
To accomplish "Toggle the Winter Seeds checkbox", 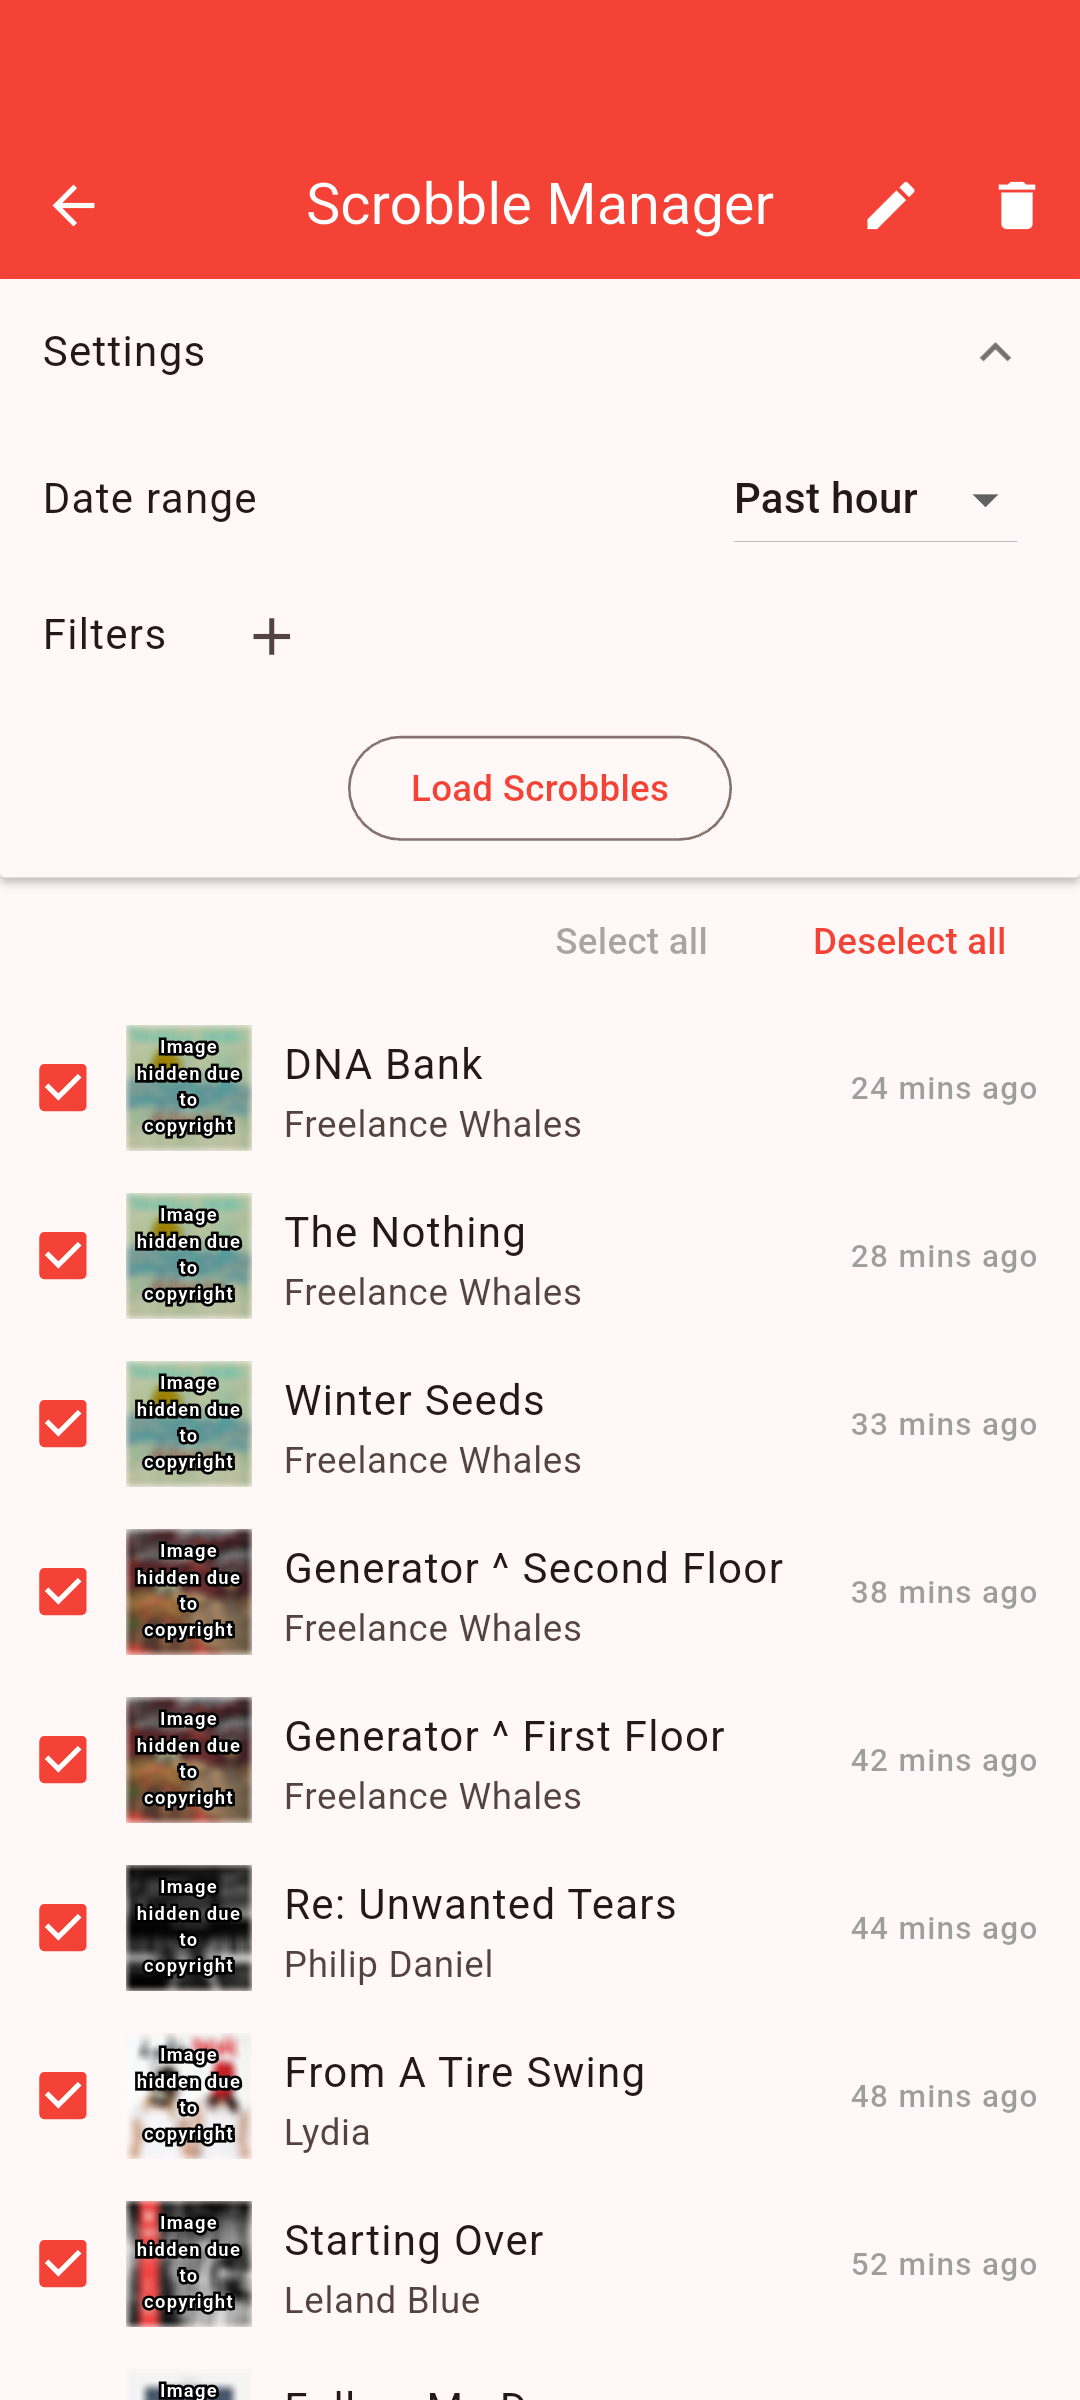I will [63, 1424].
